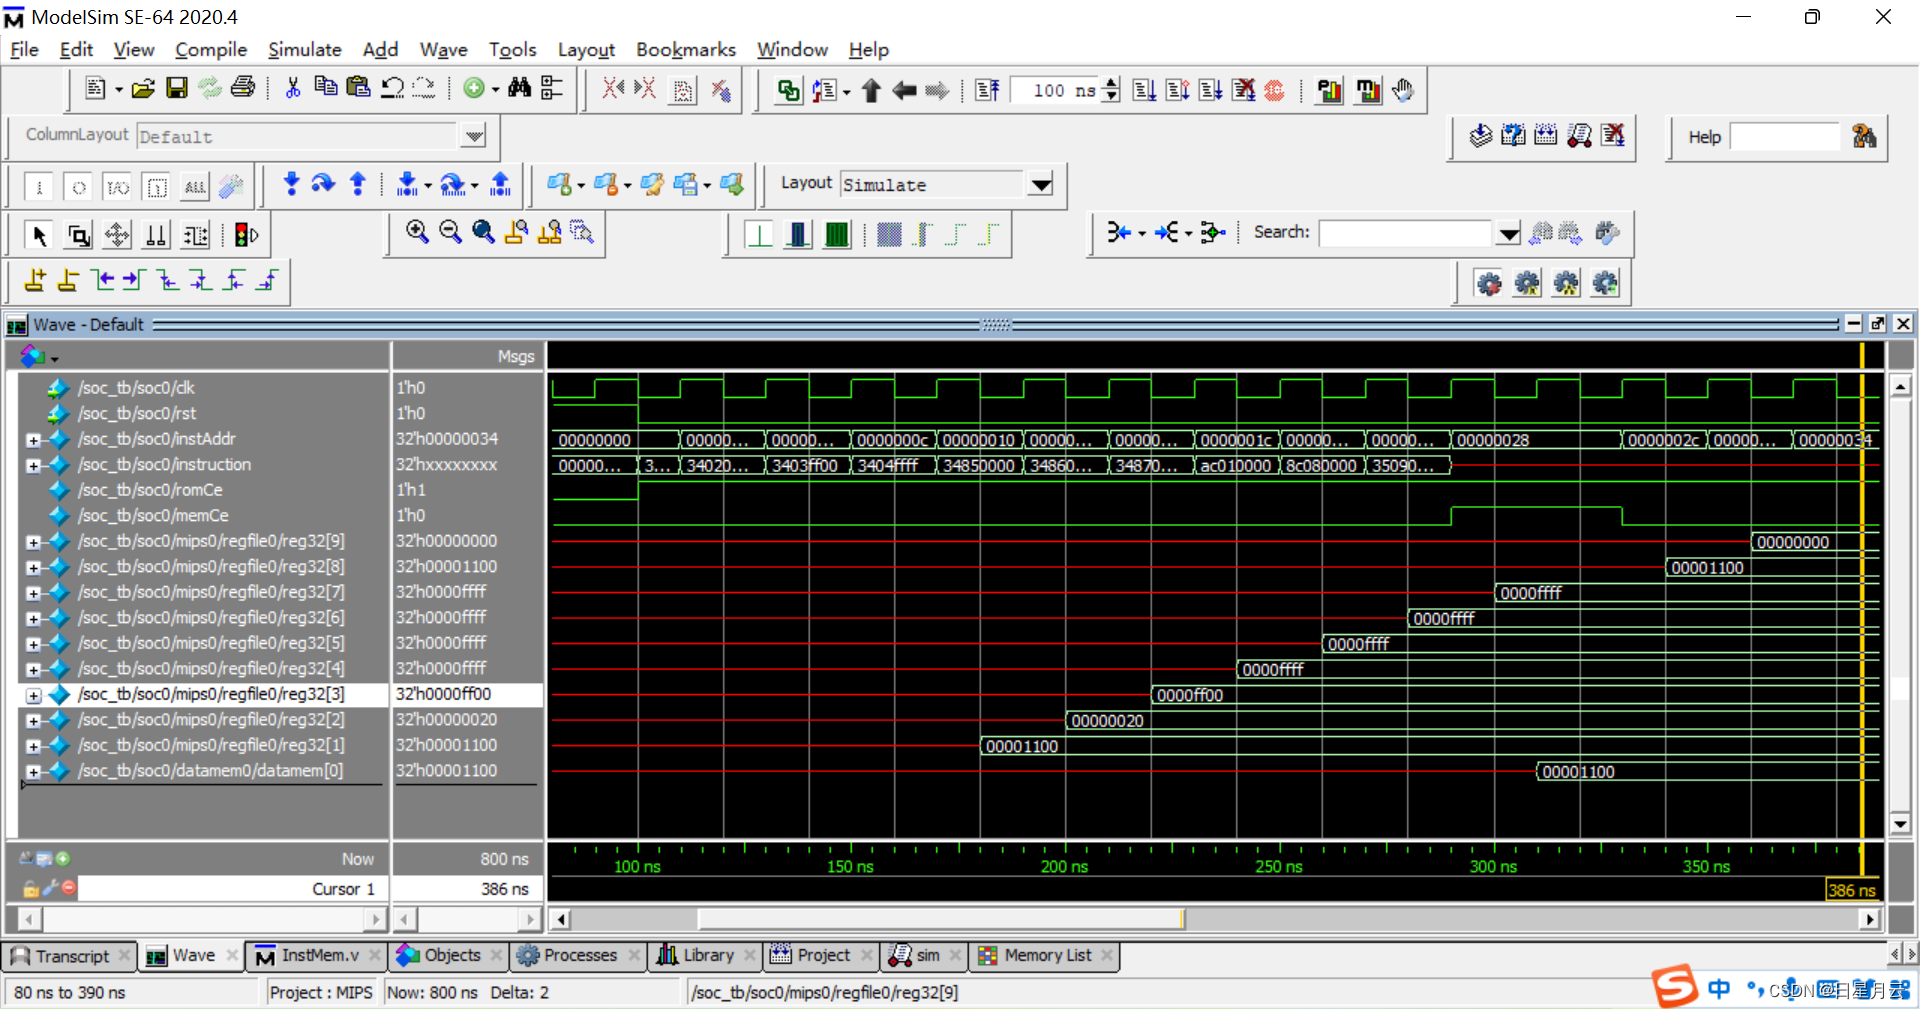This screenshot has height=1009, width=1920.
Task: Click the yellow cursor time marker 386 ns
Action: coord(1851,890)
